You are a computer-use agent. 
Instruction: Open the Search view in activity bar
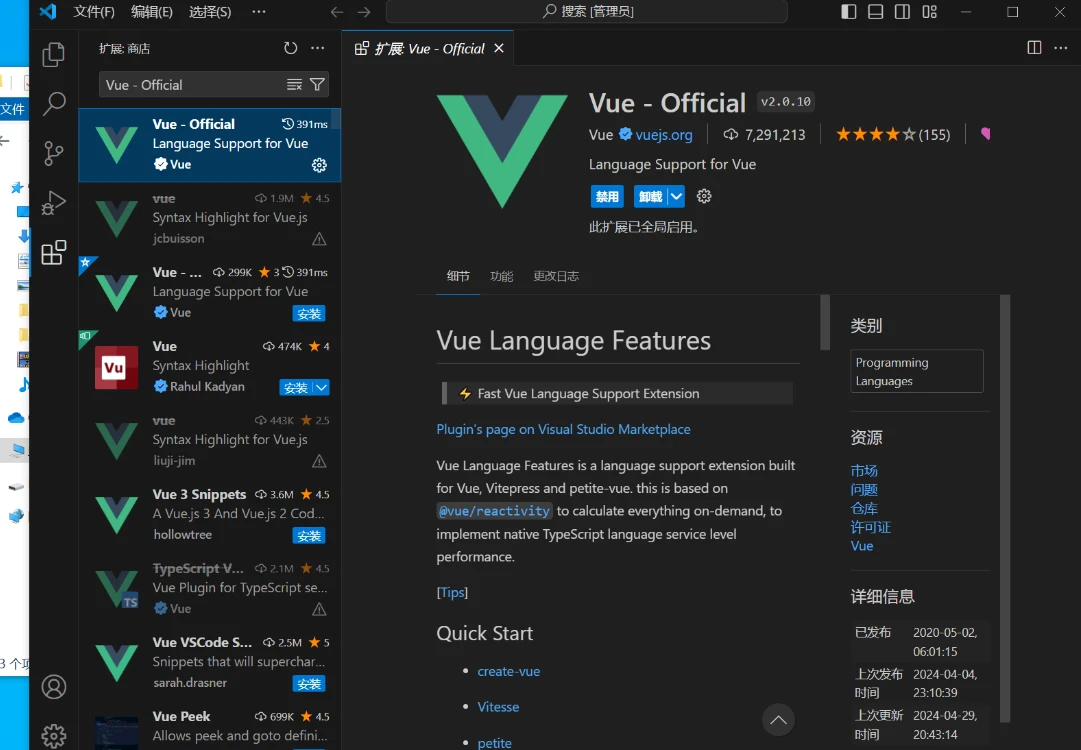point(53,104)
